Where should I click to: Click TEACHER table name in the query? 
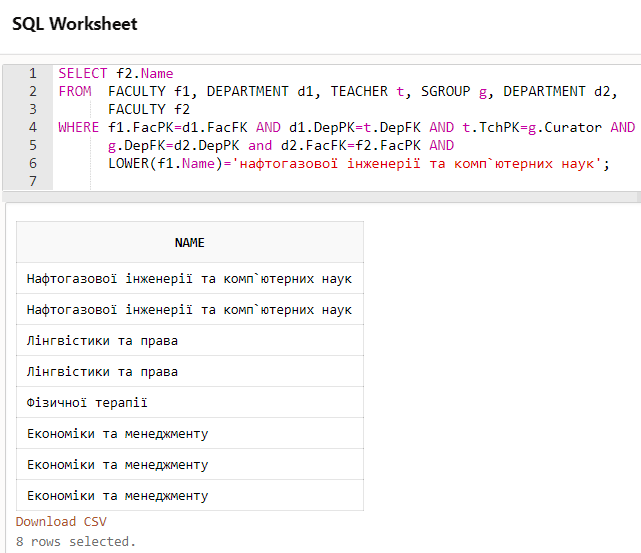pyautogui.click(x=359, y=91)
